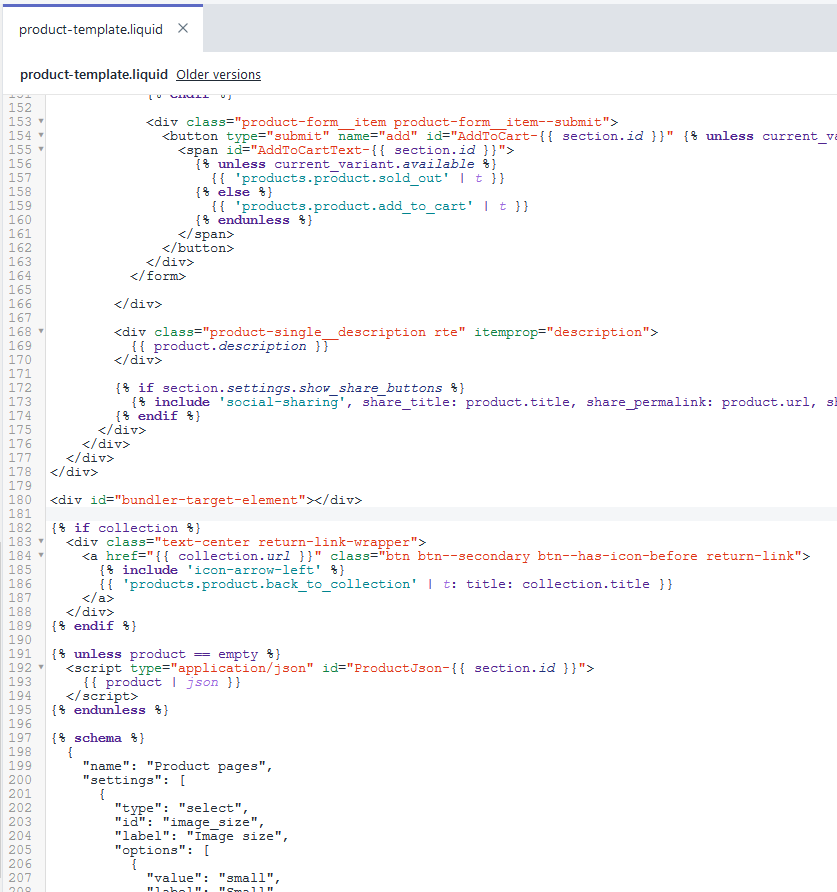Click "Image size" label value

(234, 836)
